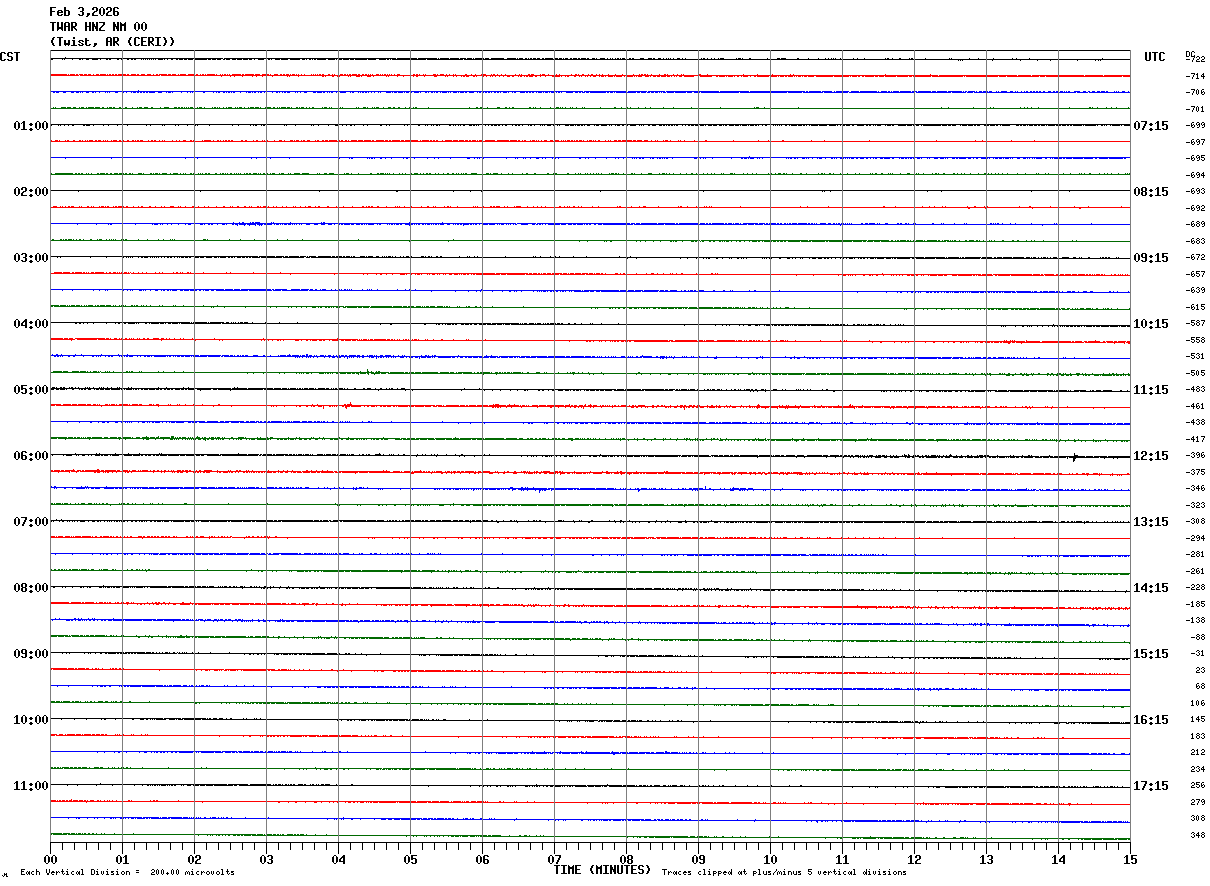Select the 11:00 CST row label
1210x886 pixels.
[31, 786]
